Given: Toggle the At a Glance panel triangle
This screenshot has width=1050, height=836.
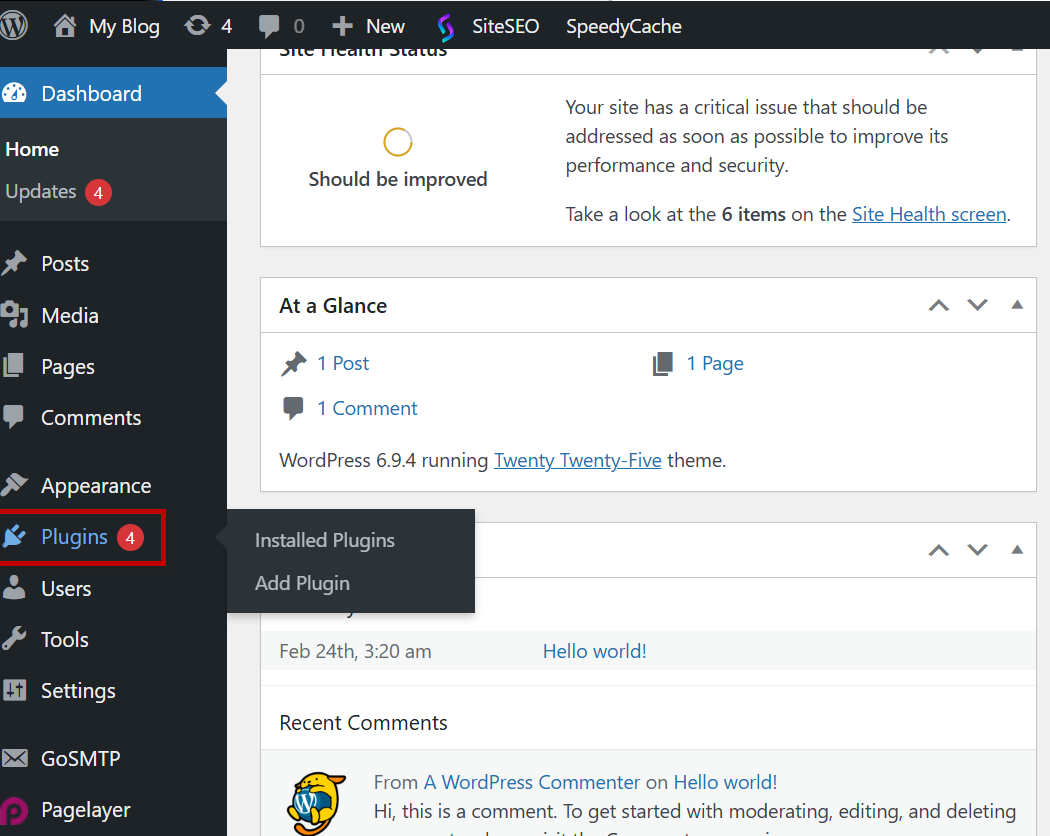Looking at the screenshot, I should point(1017,305).
